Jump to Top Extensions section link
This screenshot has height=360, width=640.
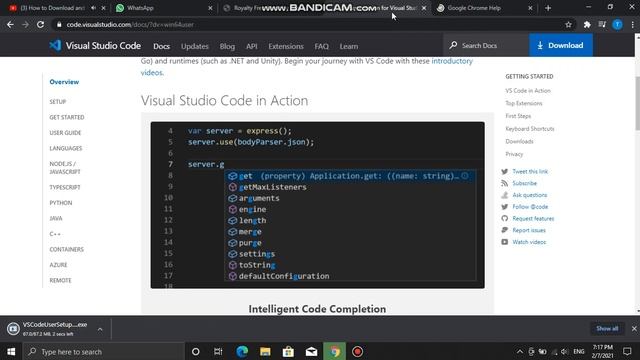[x=524, y=103]
